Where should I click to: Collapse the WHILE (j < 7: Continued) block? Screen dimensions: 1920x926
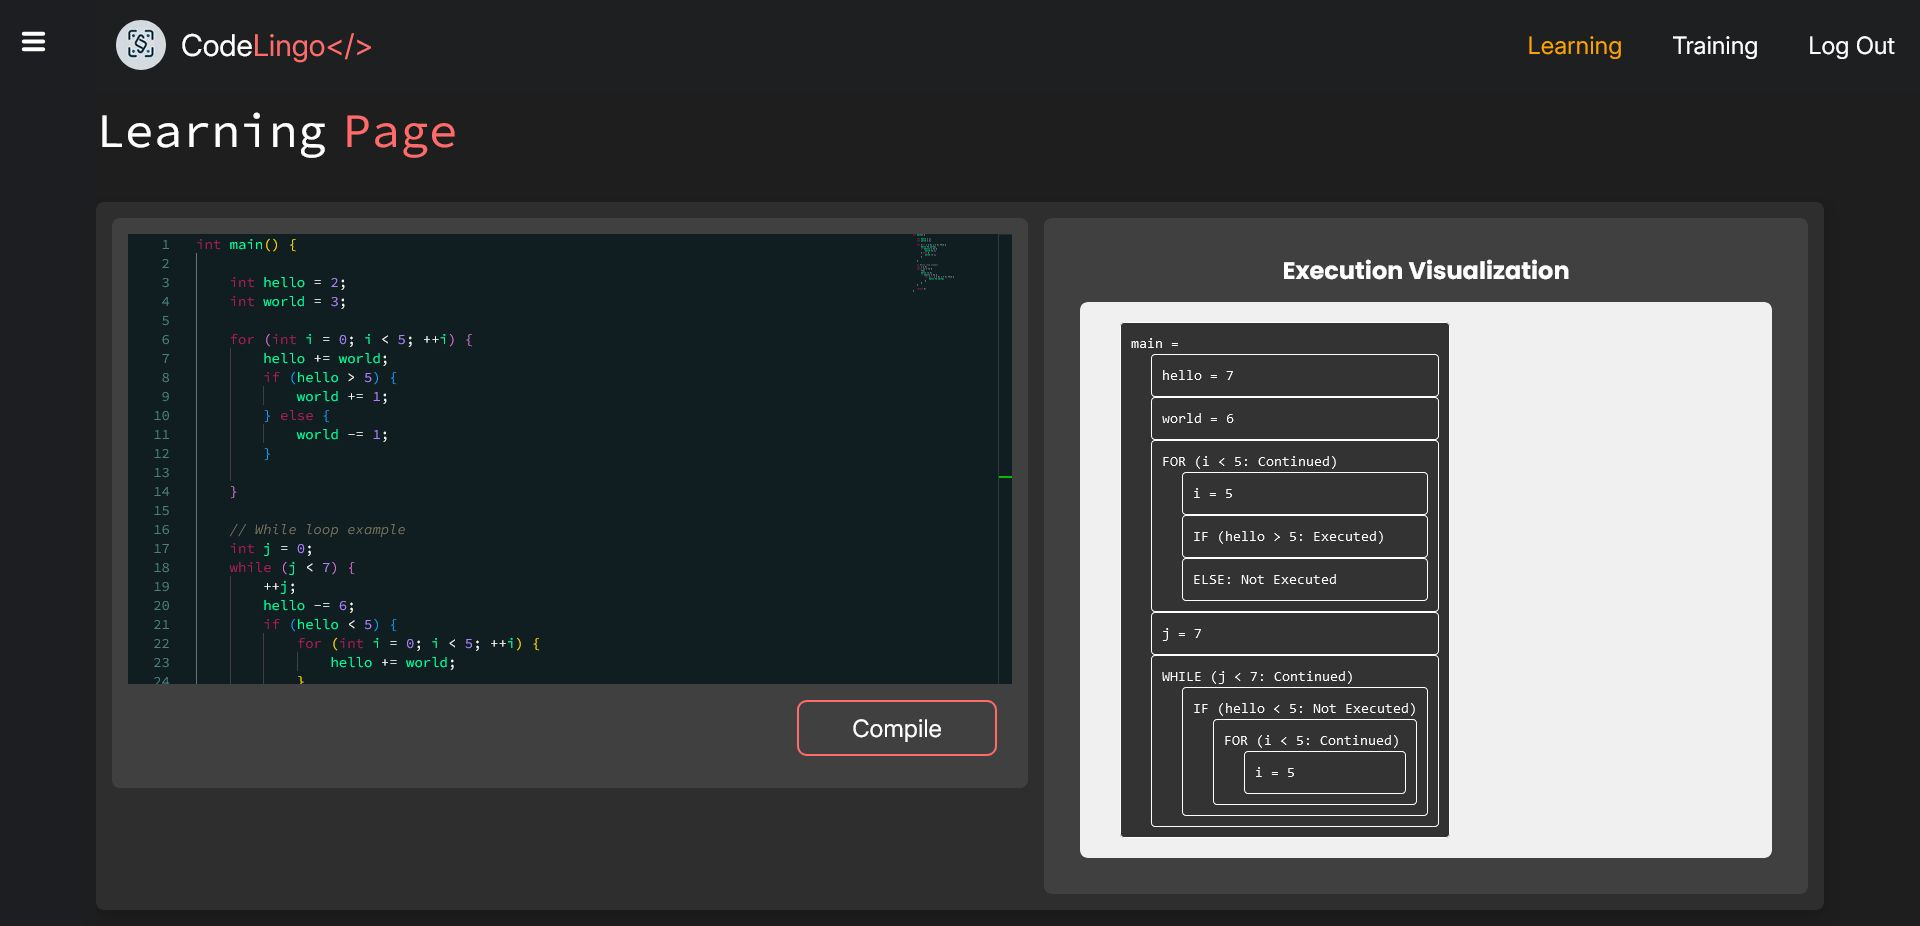[1260, 676]
